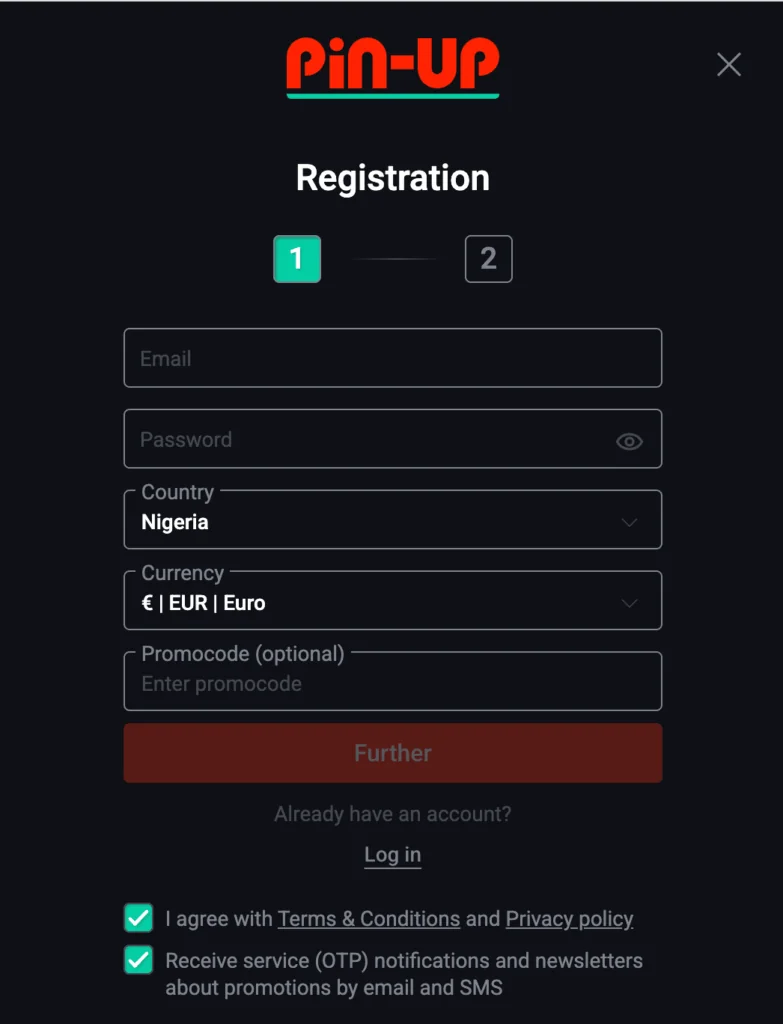Expand the Country chevron arrow
Viewport: 783px width, 1024px height.
[629, 522]
